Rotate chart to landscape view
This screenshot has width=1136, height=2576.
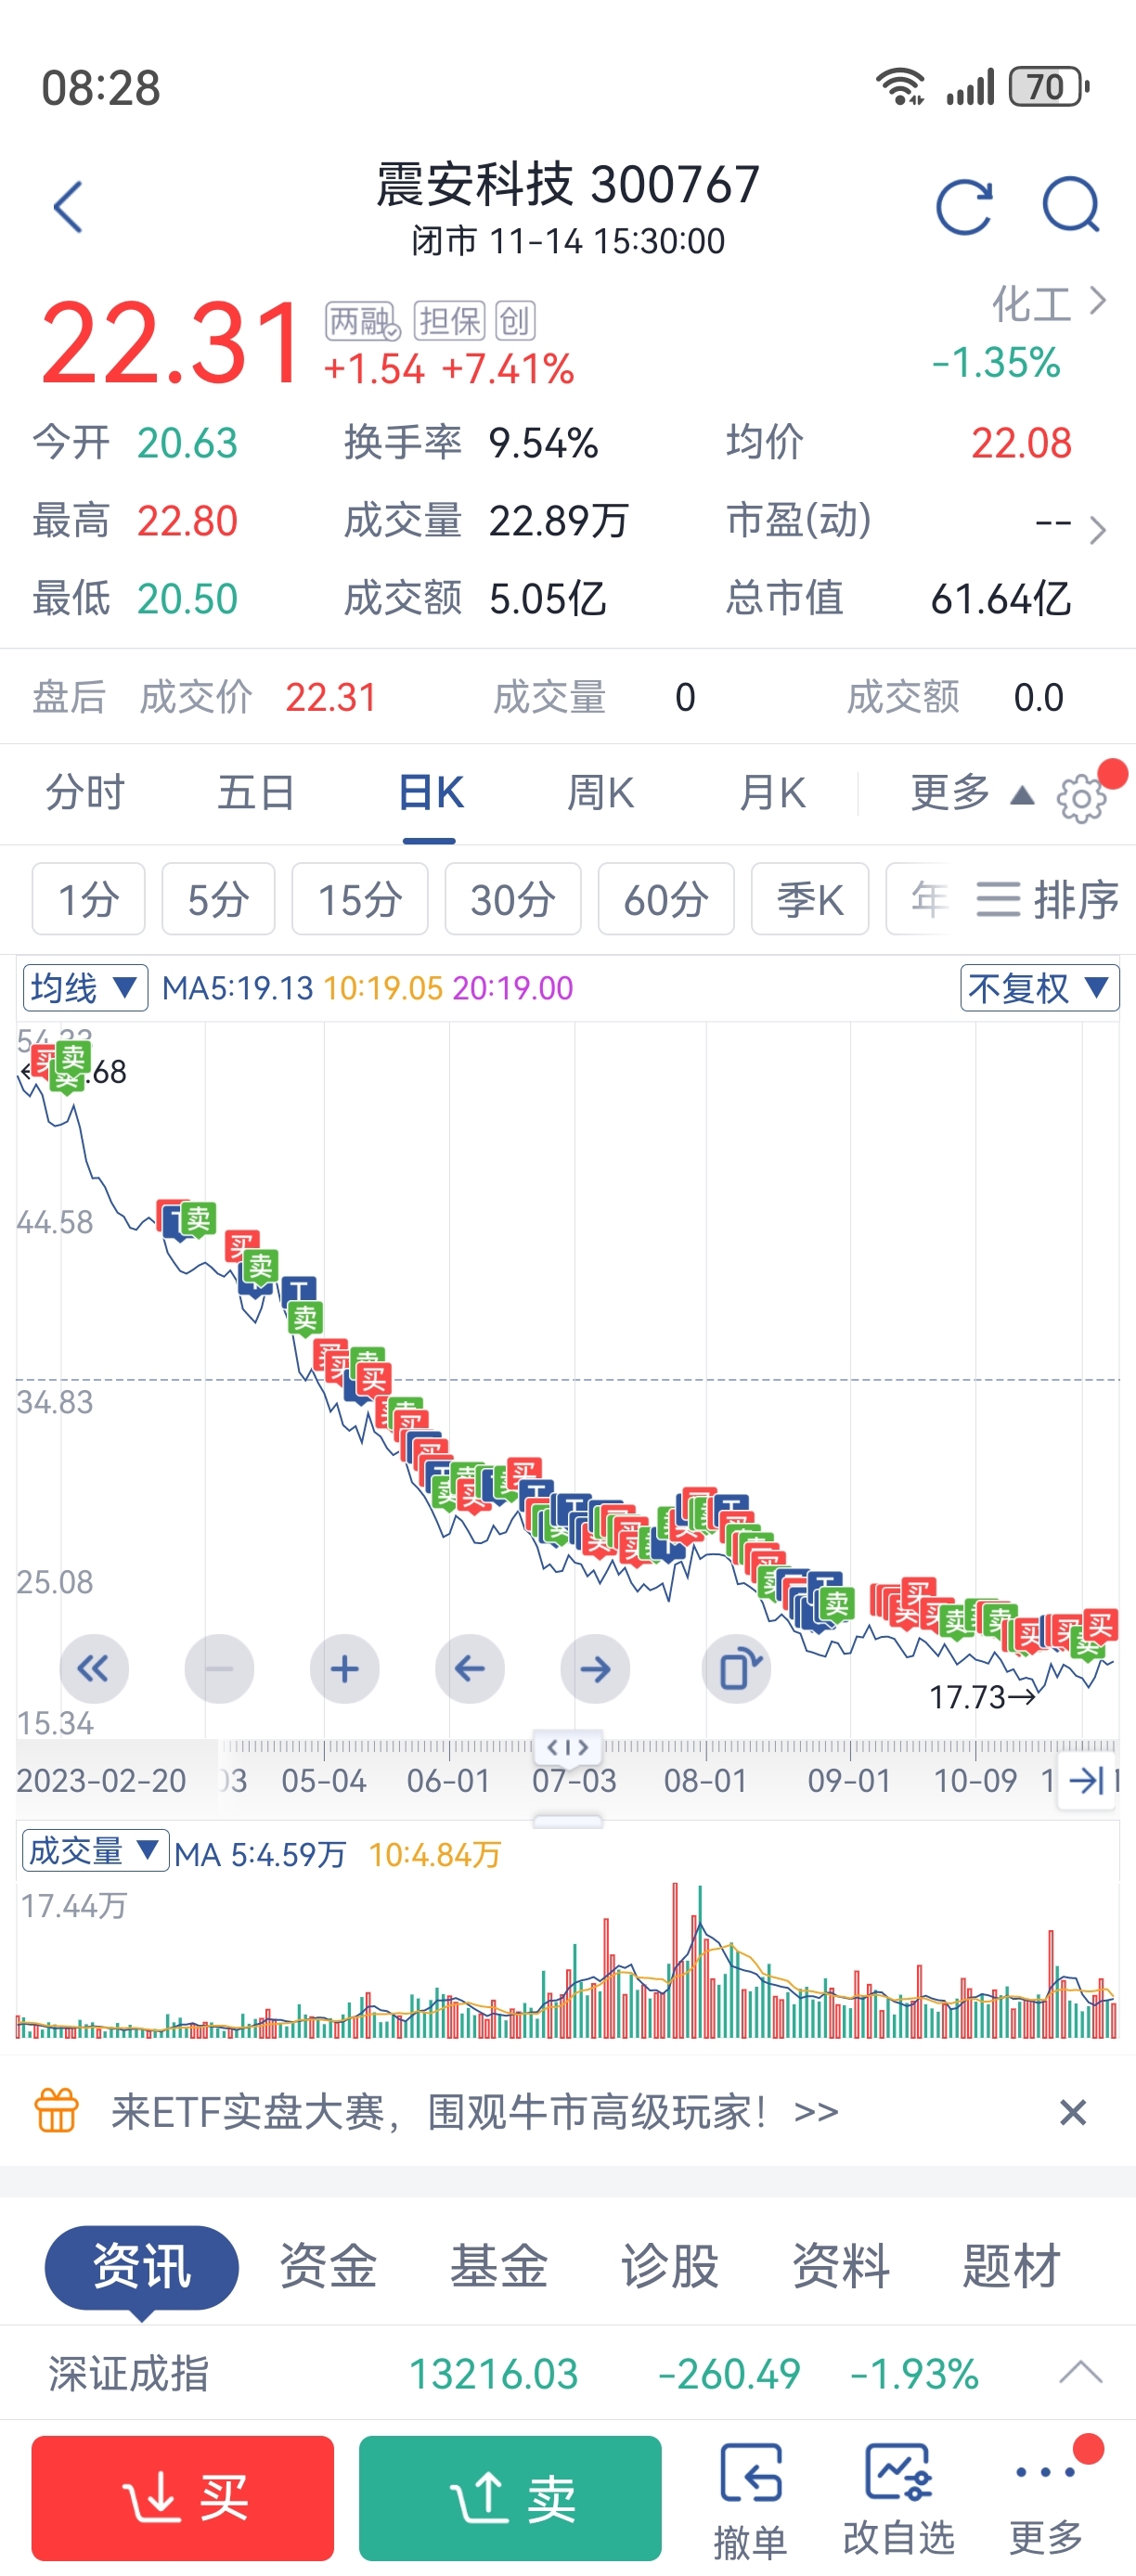point(737,1668)
